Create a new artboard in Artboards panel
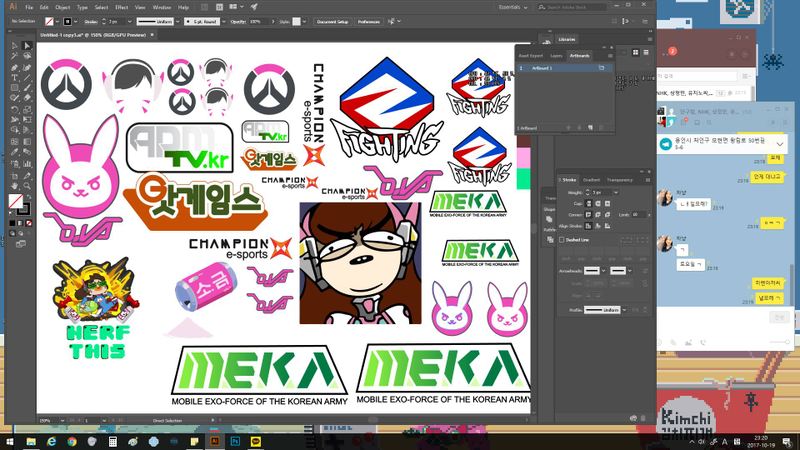 point(590,128)
